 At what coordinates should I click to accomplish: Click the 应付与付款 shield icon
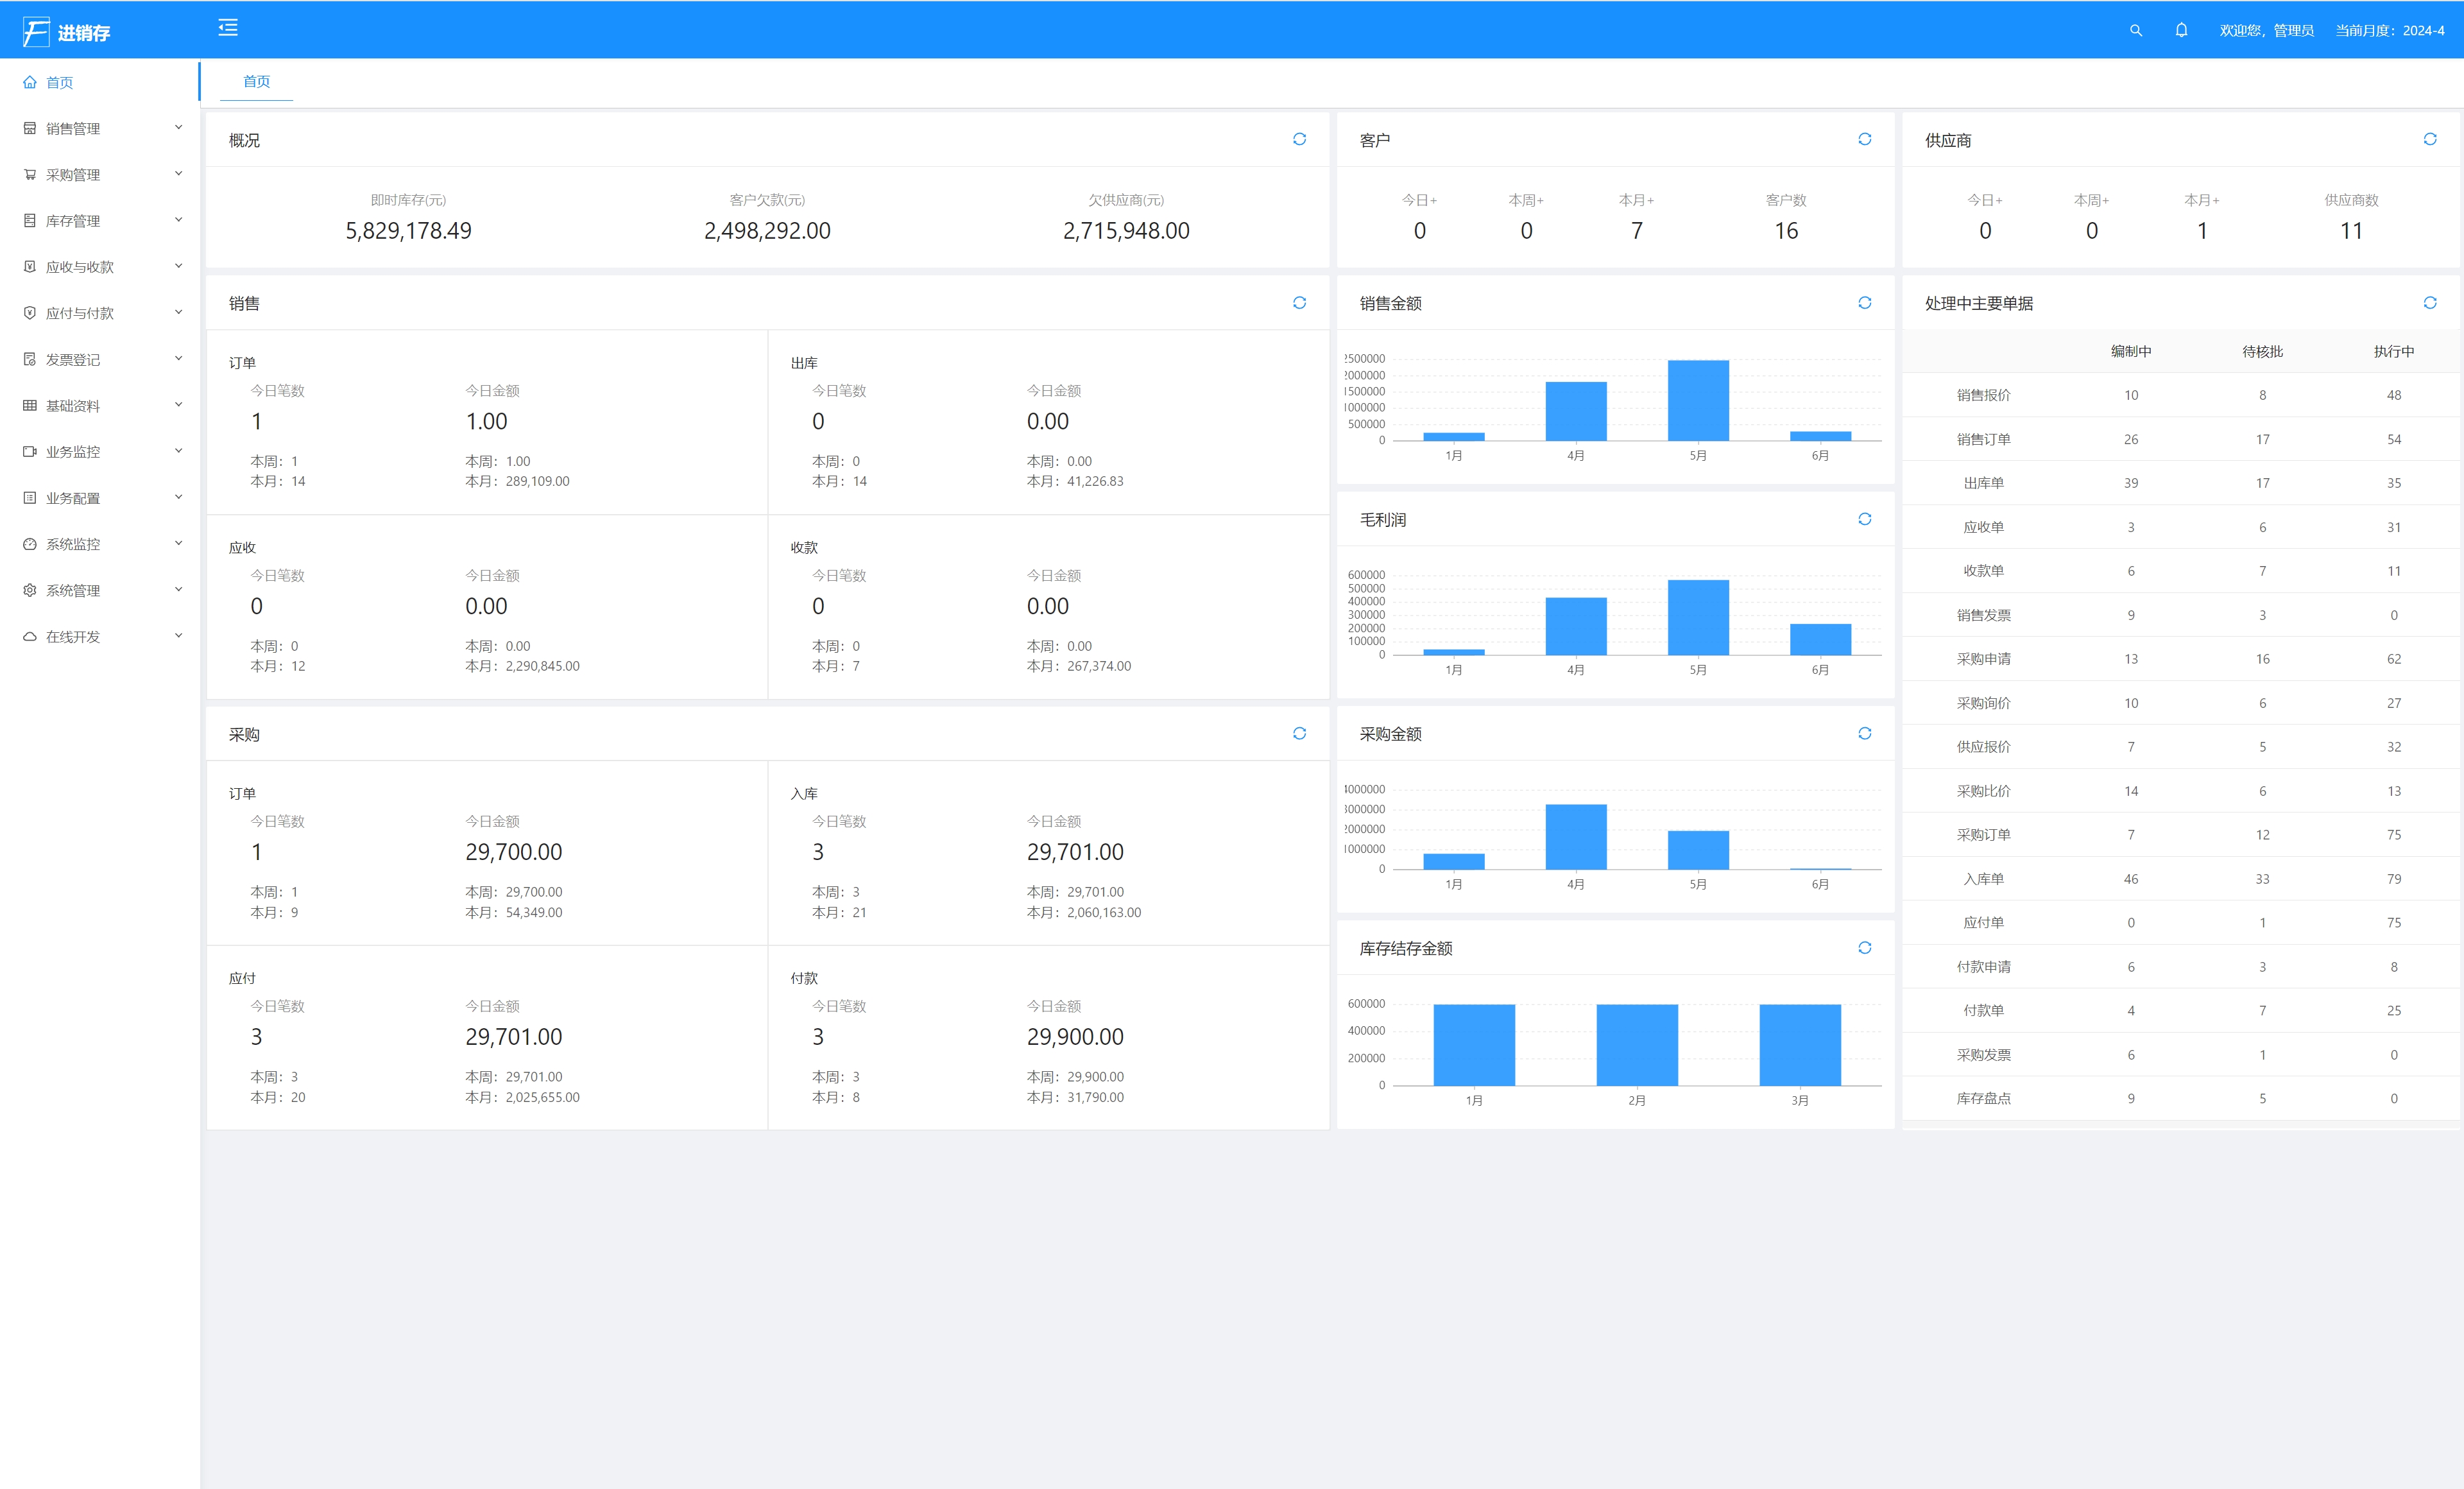click(30, 312)
